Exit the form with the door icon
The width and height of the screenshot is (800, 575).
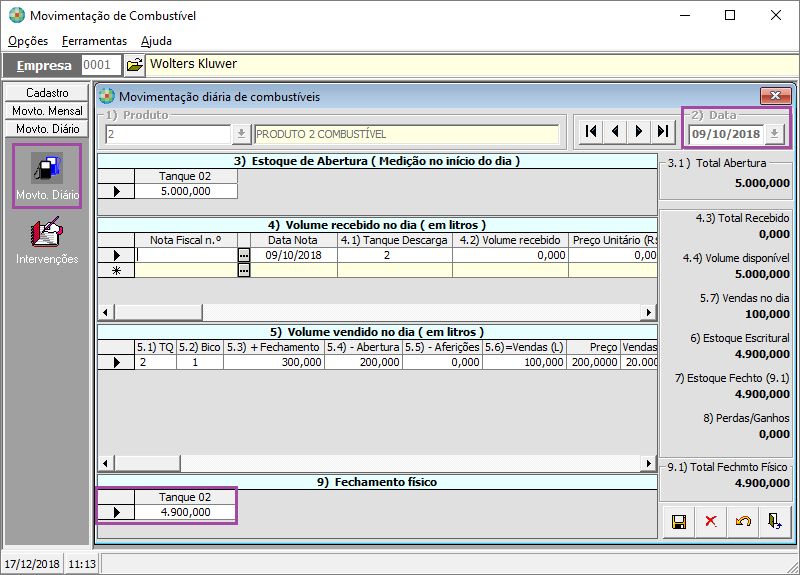click(775, 522)
